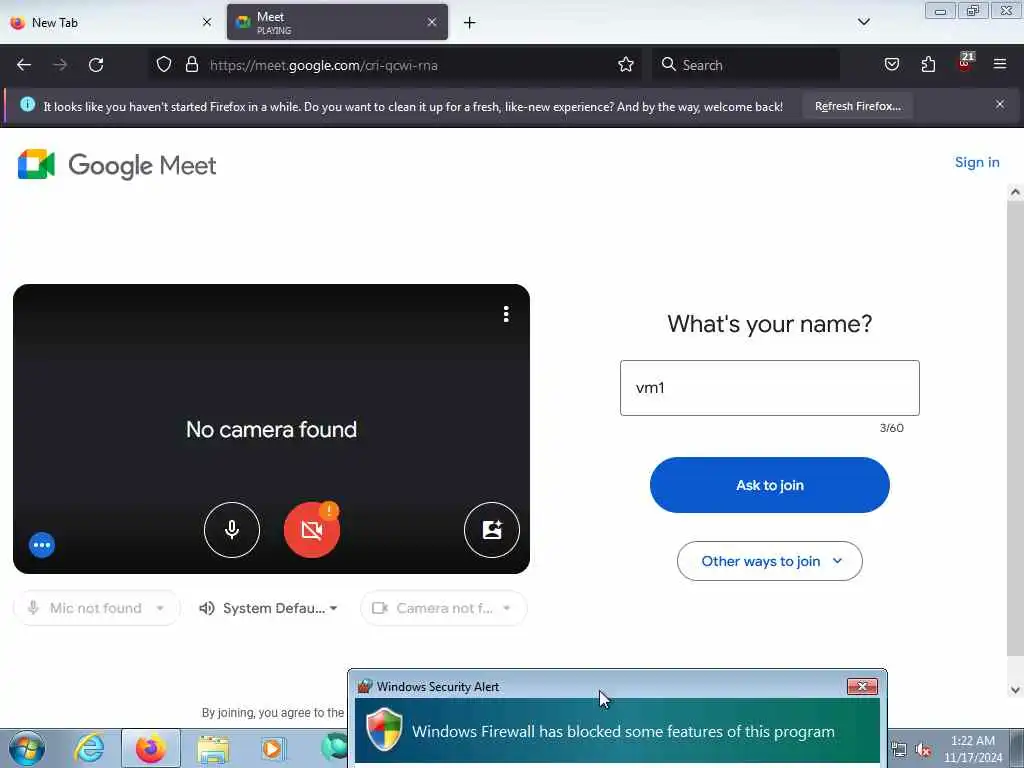Close the New Tab tab
The height and width of the screenshot is (768, 1024).
(206, 22)
